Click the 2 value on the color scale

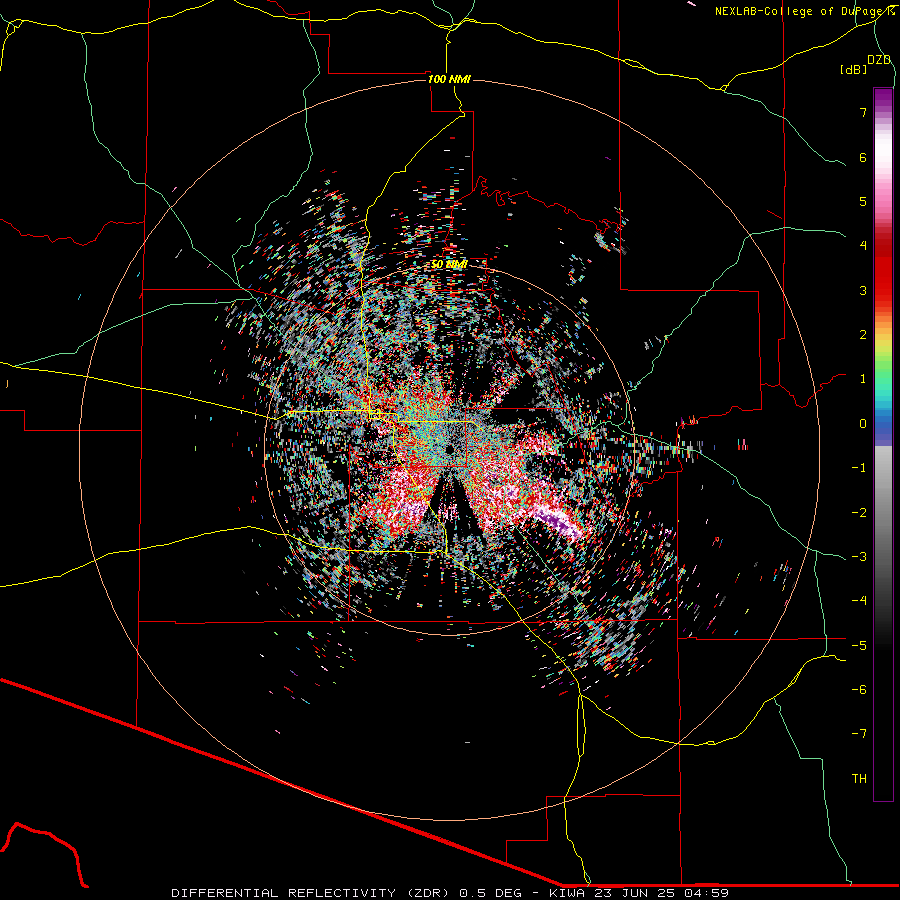coord(863,335)
